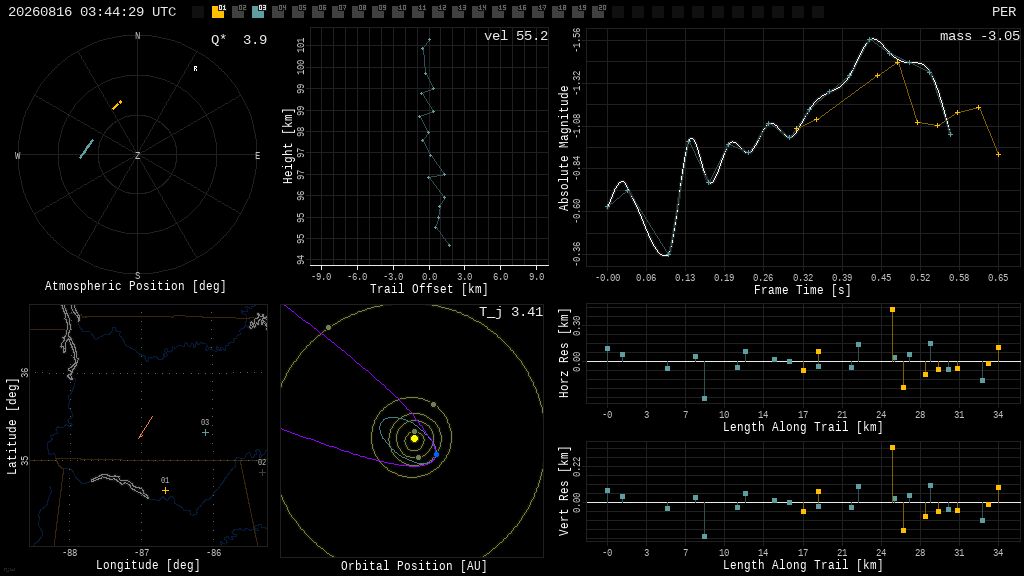This screenshot has width=1024, height=576.
Task: Click the orange ground track on the map
Action: 146,428
